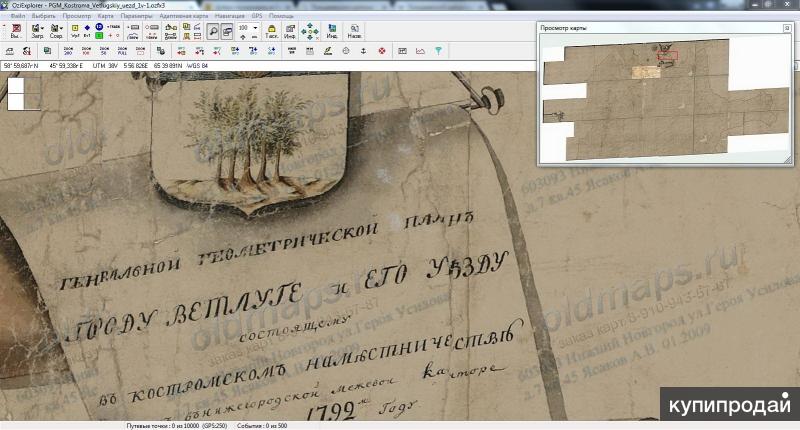Open the Загр. load dropdown button
The image size is (800, 430).
[37, 31]
